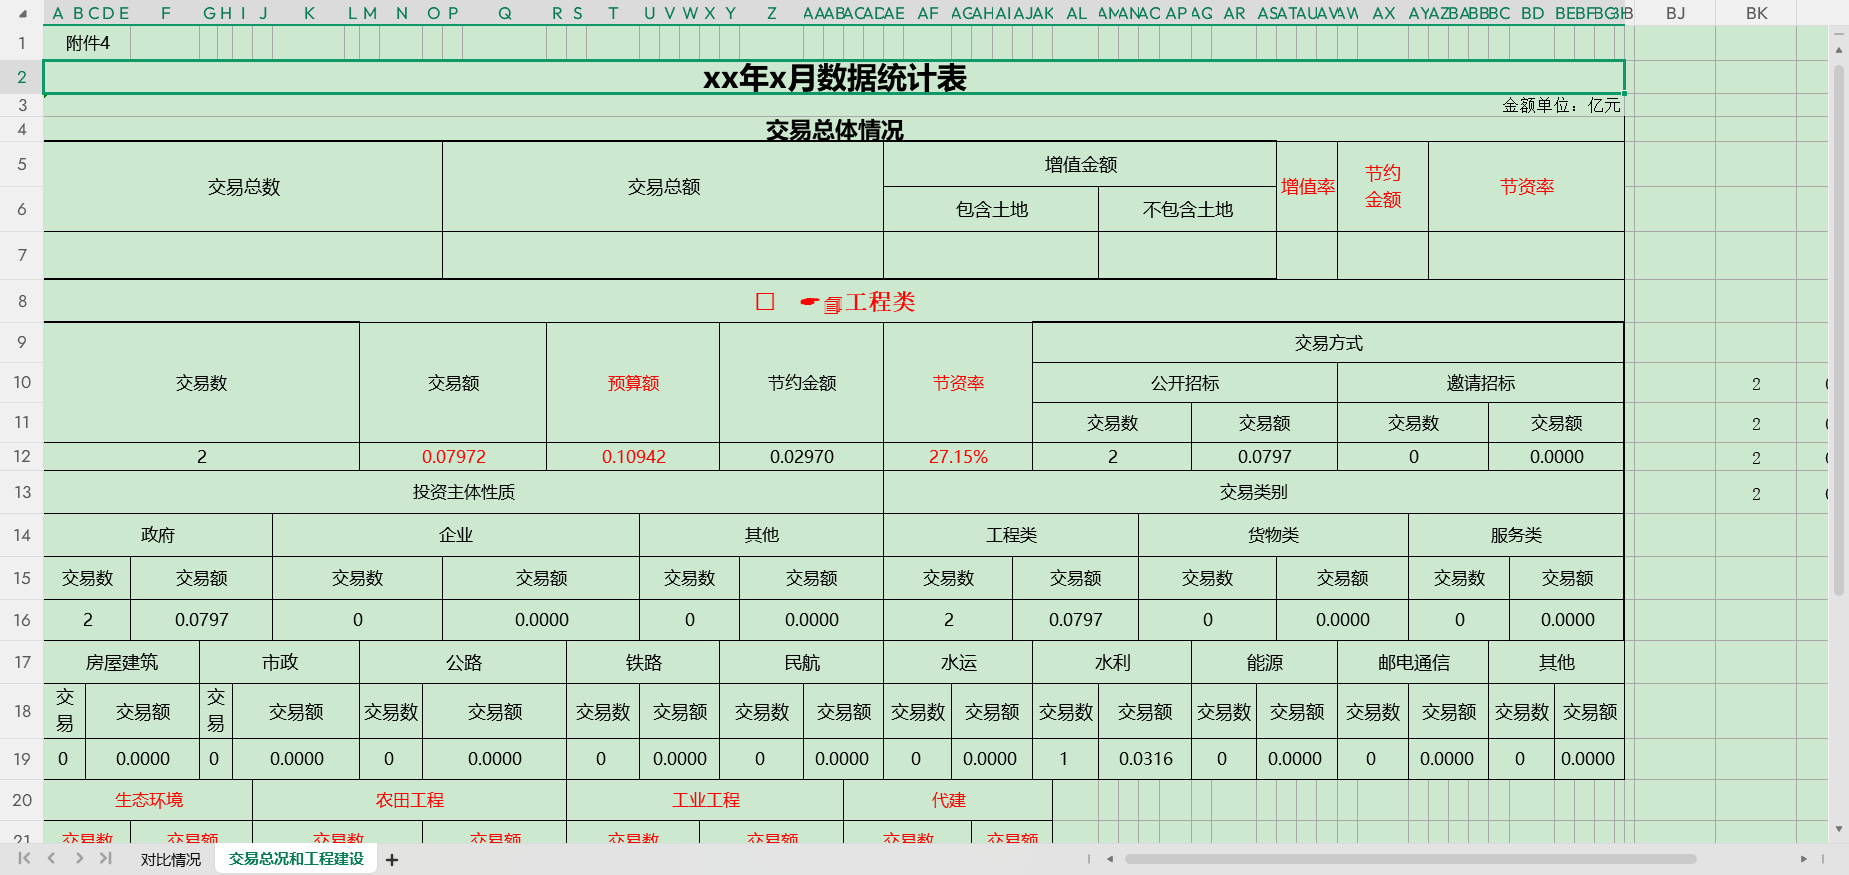
Task: Select row 16 header
Action: click(22, 620)
